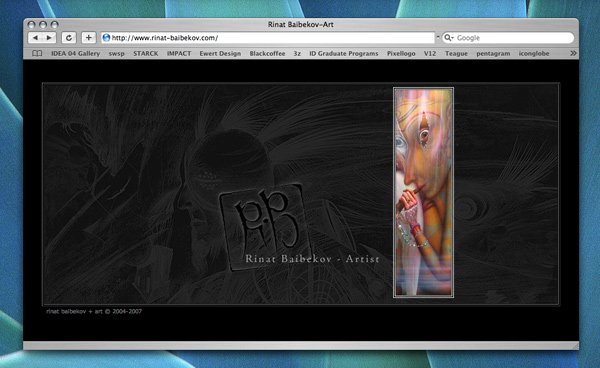Select the Blackcoffee bookmark
The image size is (600, 368).
click(x=267, y=54)
